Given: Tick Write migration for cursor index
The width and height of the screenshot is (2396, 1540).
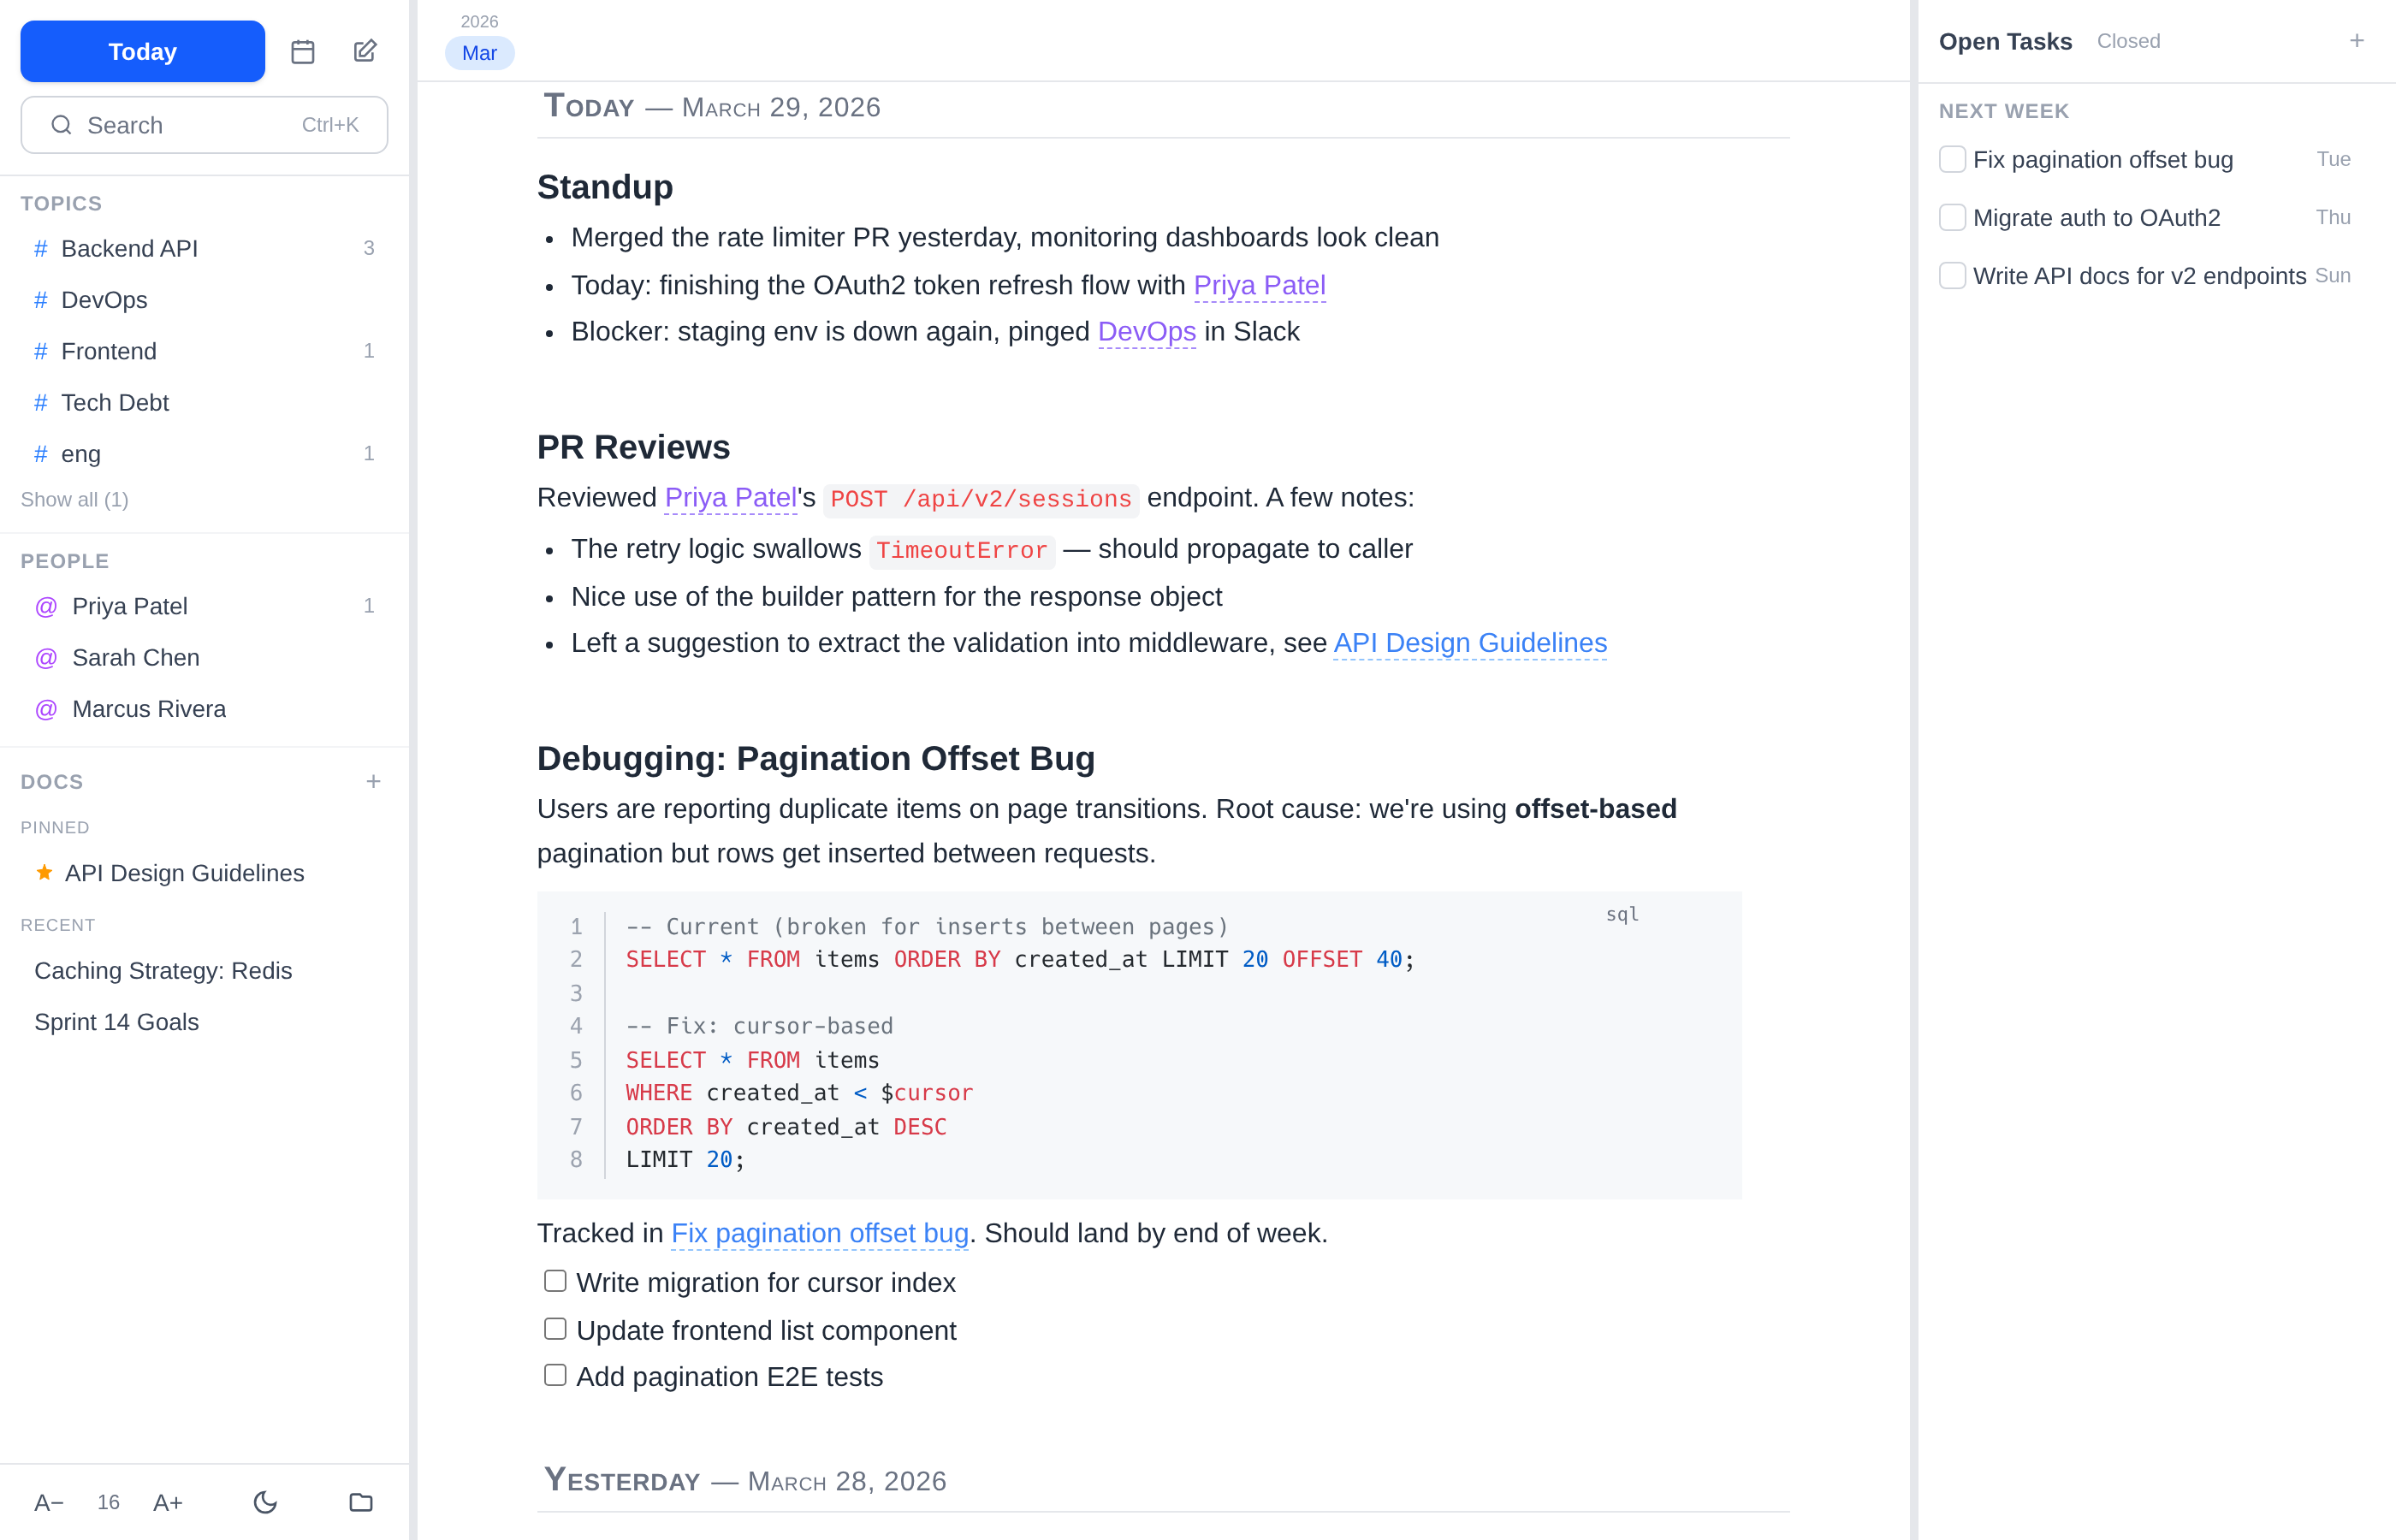Looking at the screenshot, I should point(555,1281).
